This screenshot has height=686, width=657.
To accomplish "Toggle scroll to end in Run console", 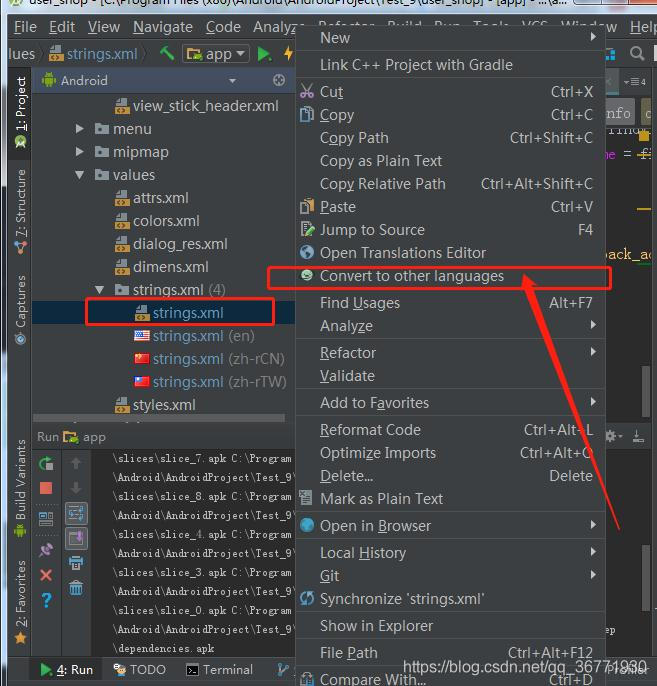I will click(76, 538).
